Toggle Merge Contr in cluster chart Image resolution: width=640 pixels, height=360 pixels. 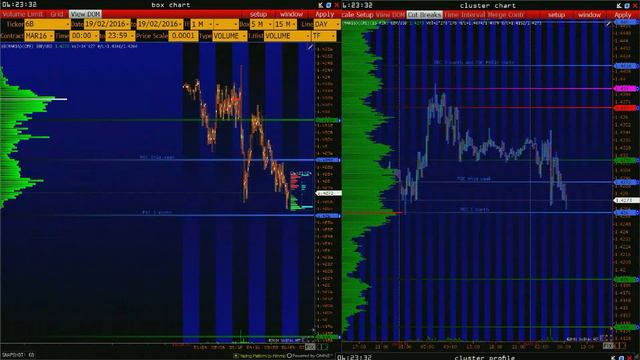(505, 15)
